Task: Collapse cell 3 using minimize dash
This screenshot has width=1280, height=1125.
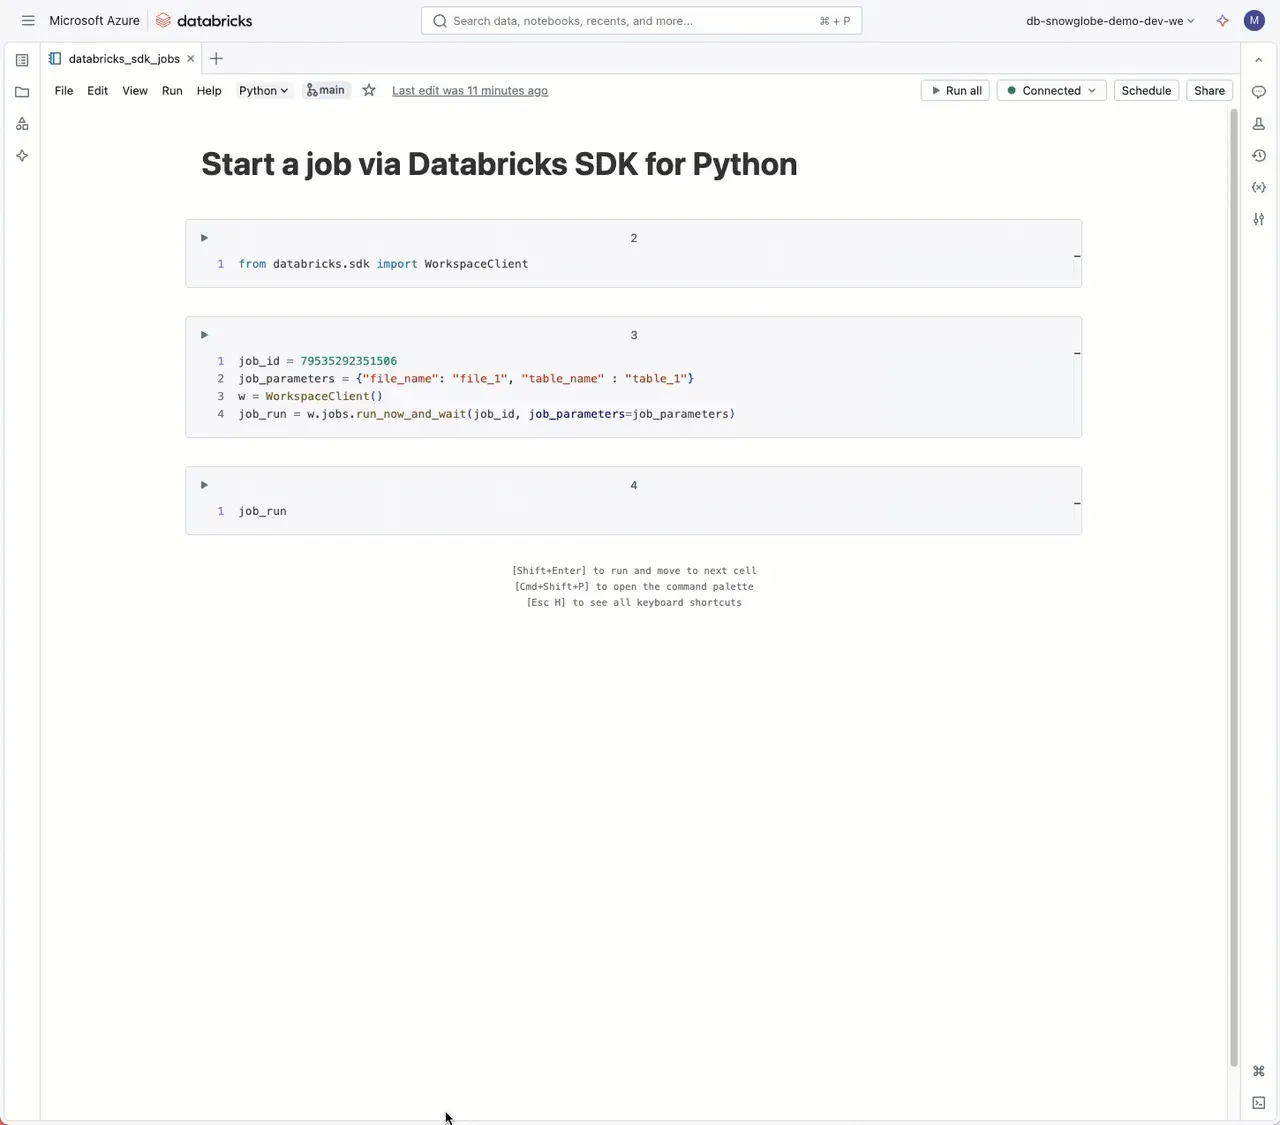Action: coord(1077,353)
